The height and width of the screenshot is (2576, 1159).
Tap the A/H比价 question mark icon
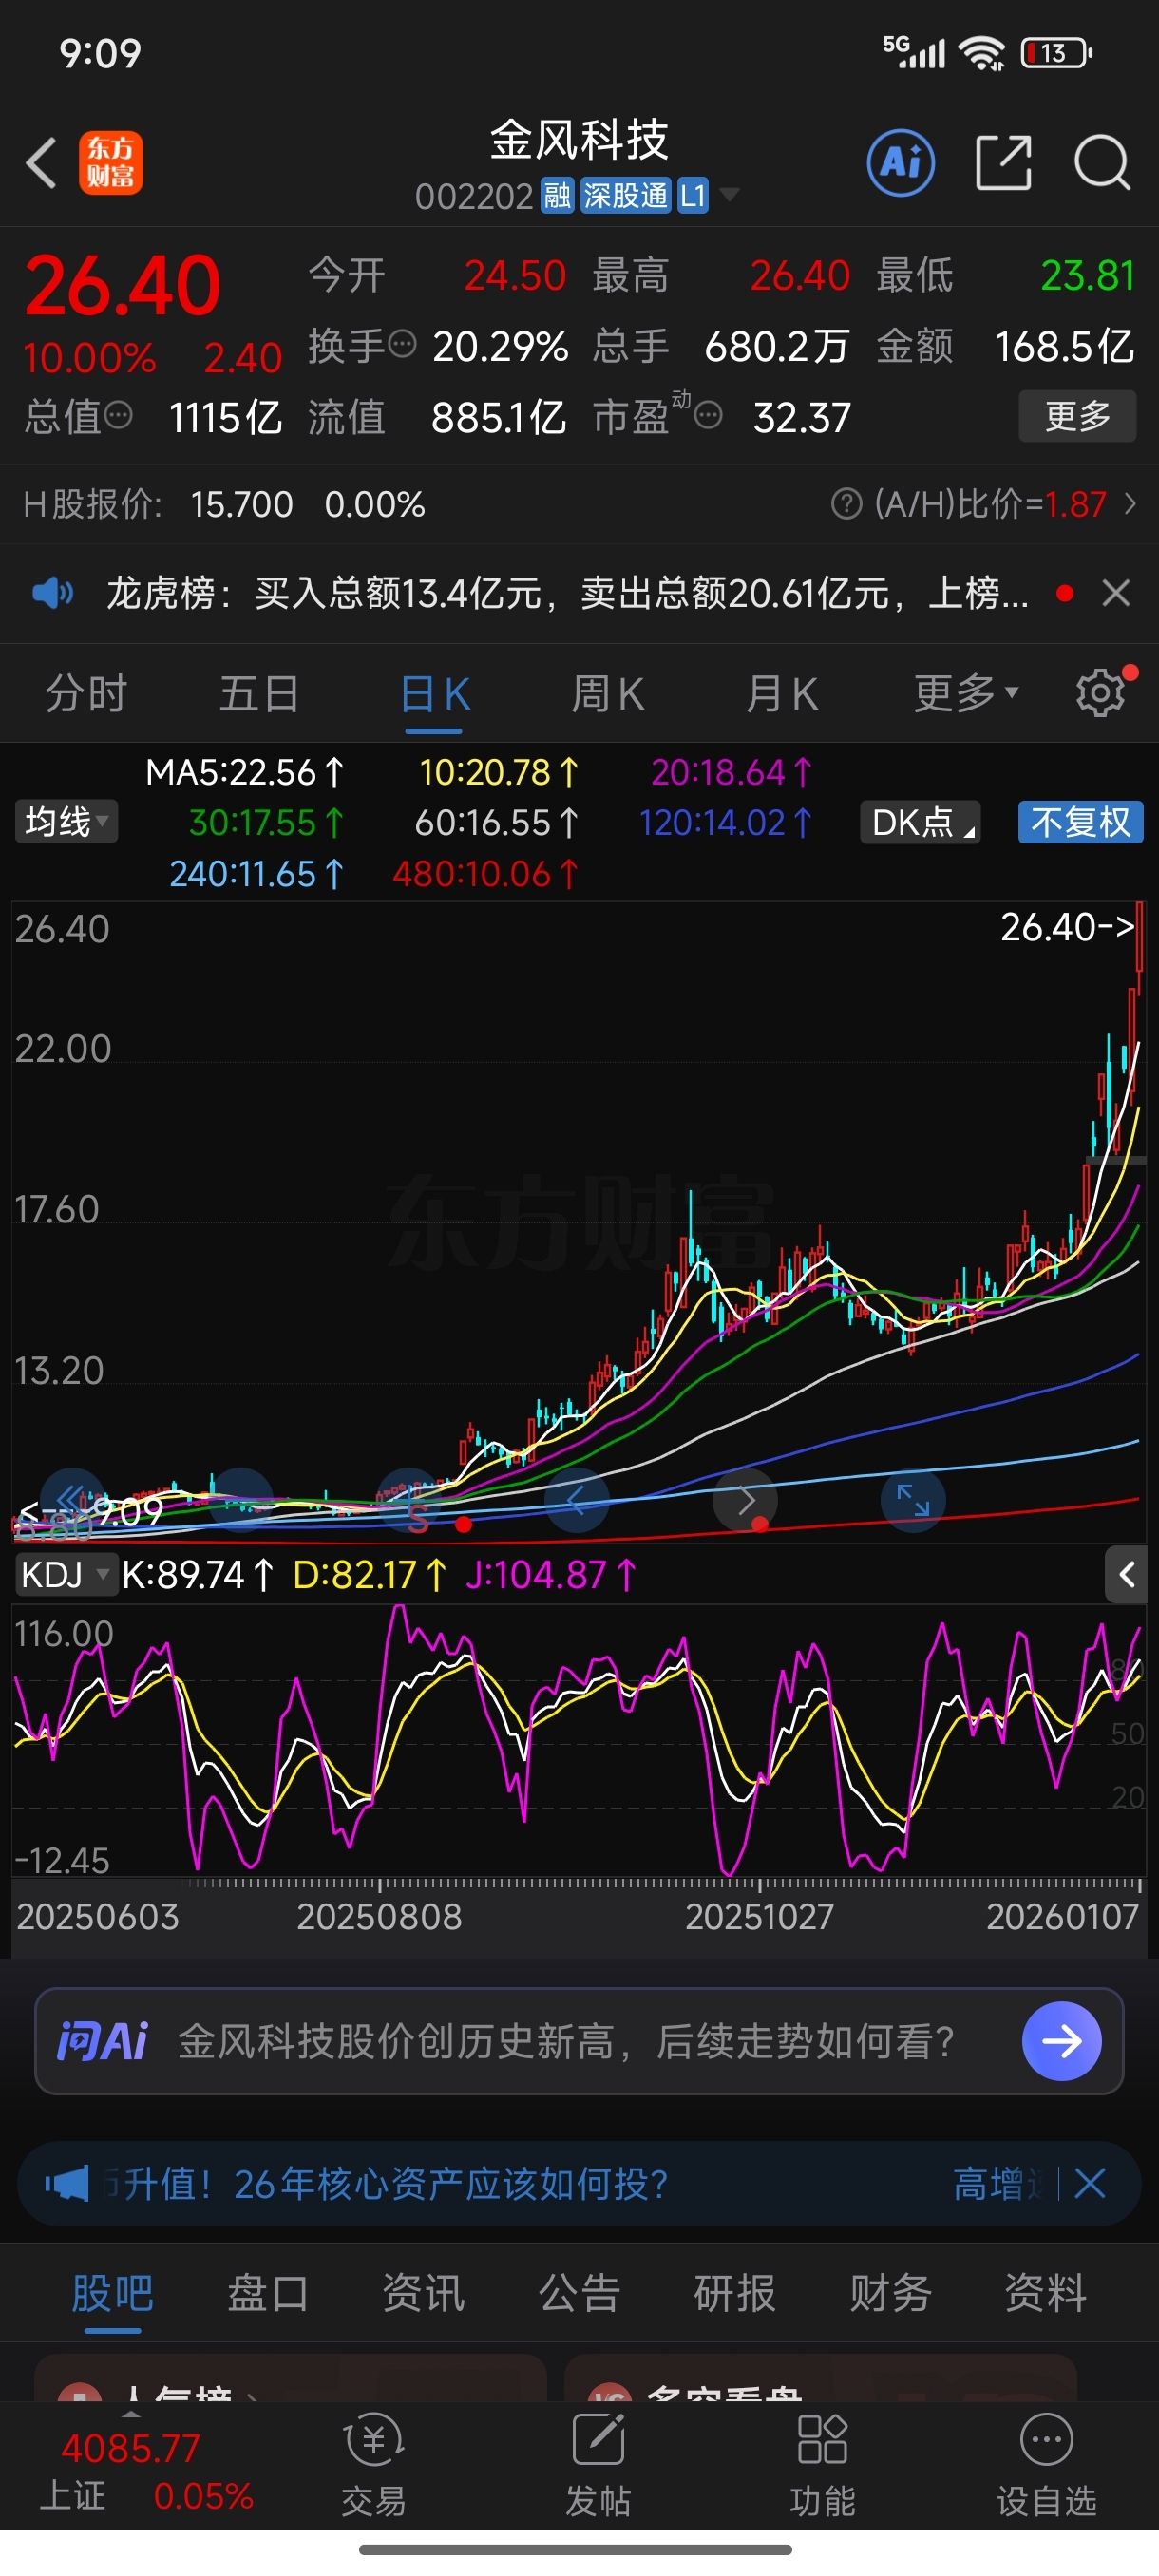click(x=846, y=504)
